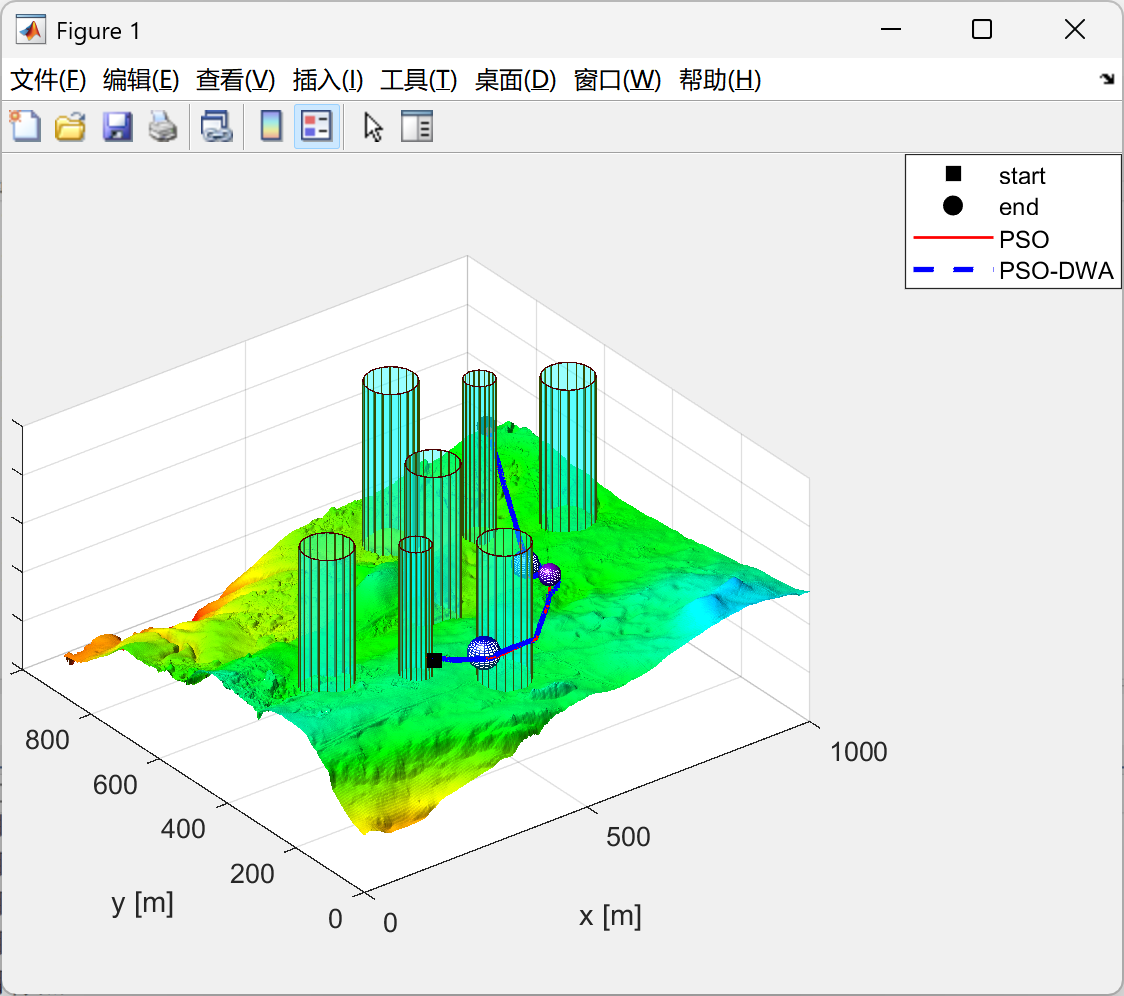This screenshot has height=996, width=1124.
Task: Click the 1000 tick label on x axis
Action: [859, 752]
